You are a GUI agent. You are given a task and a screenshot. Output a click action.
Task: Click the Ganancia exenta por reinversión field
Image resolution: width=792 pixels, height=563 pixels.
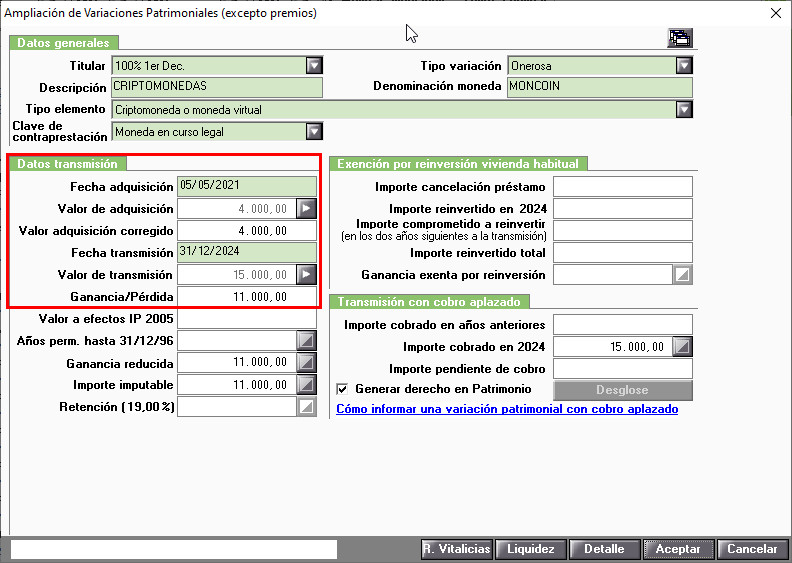(613, 275)
